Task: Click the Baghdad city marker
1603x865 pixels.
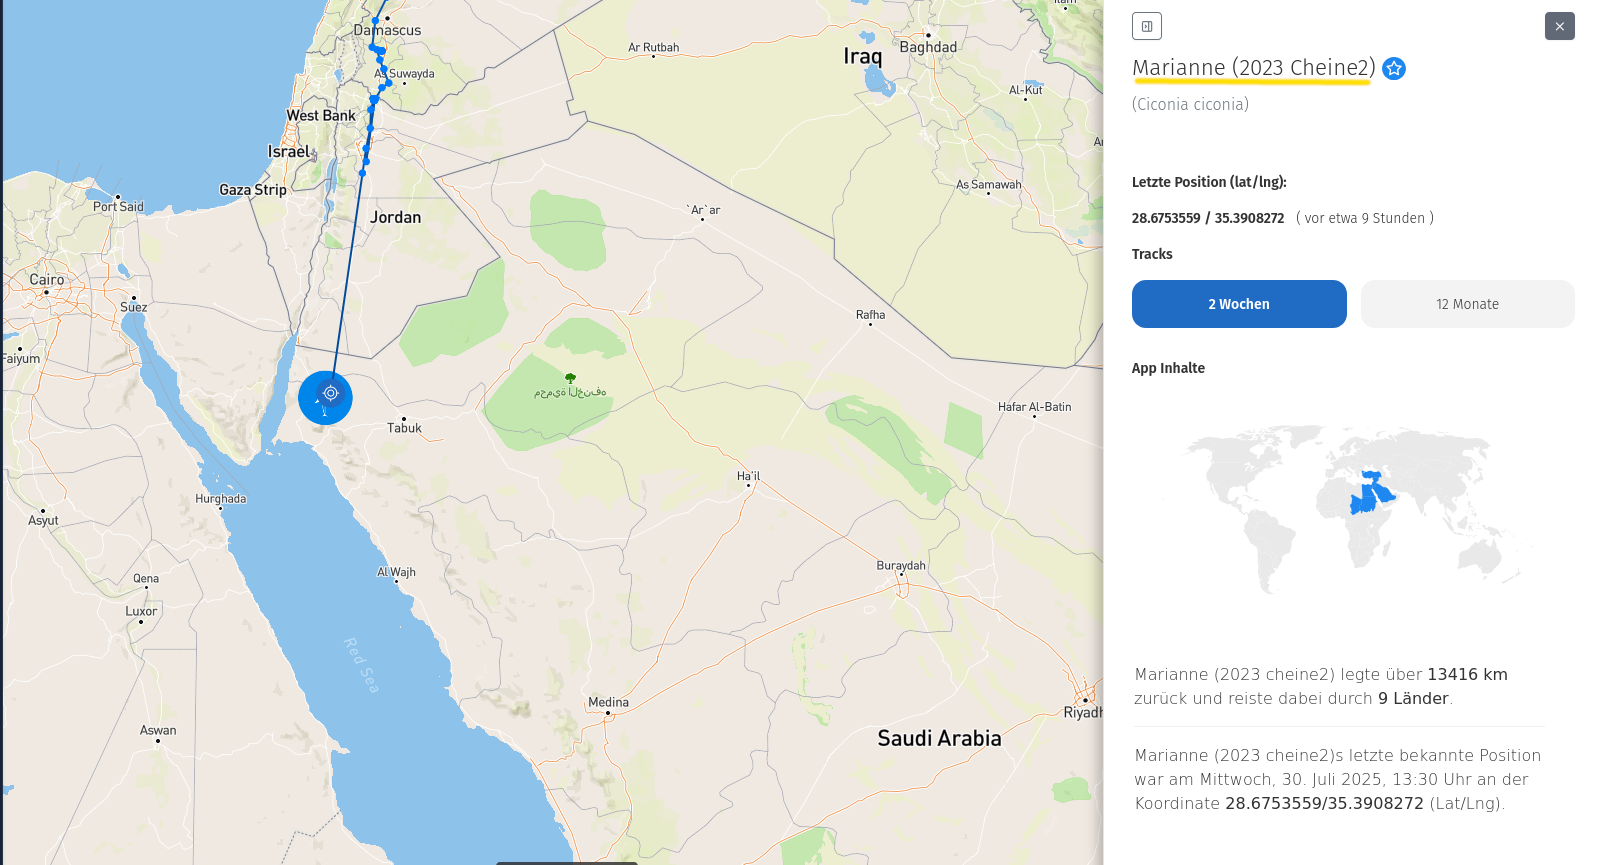Action: pos(928,35)
